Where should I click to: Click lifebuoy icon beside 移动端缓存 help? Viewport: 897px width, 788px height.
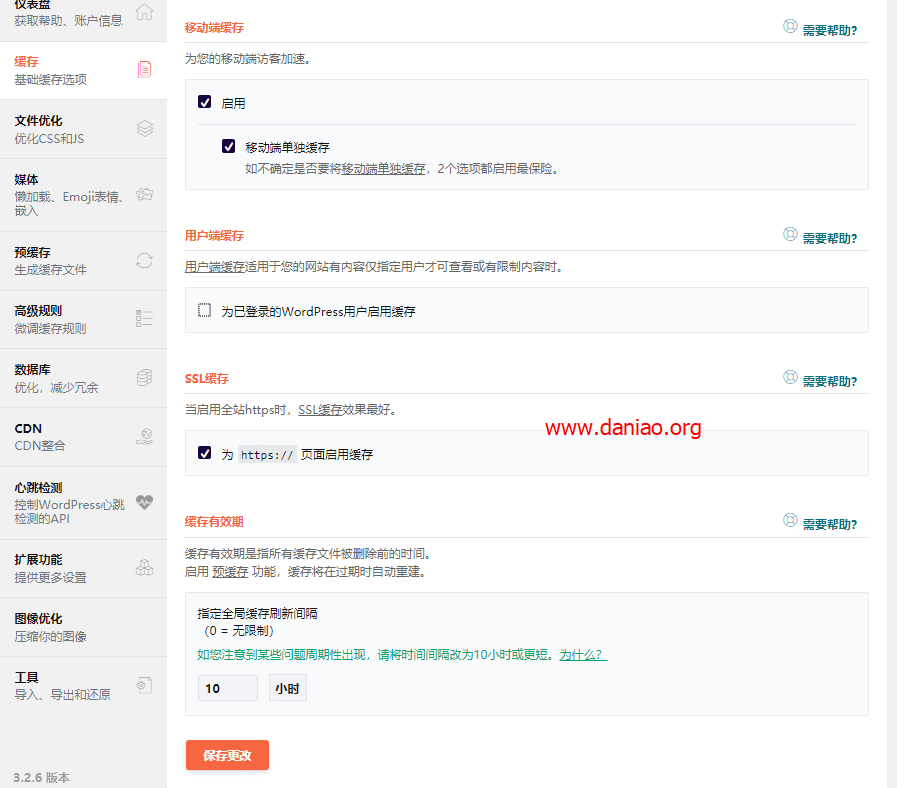[790, 26]
